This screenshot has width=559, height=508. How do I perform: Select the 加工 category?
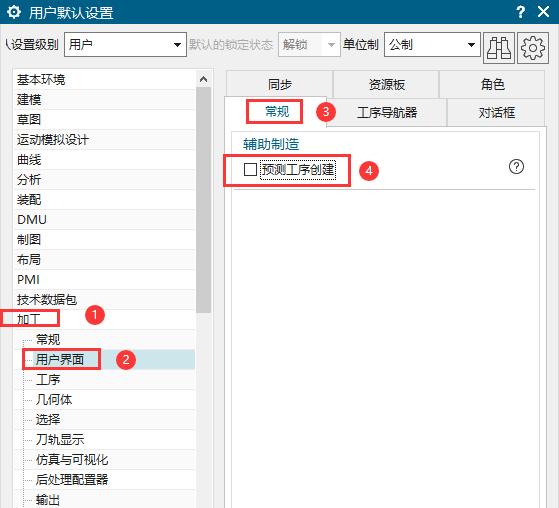104,319
